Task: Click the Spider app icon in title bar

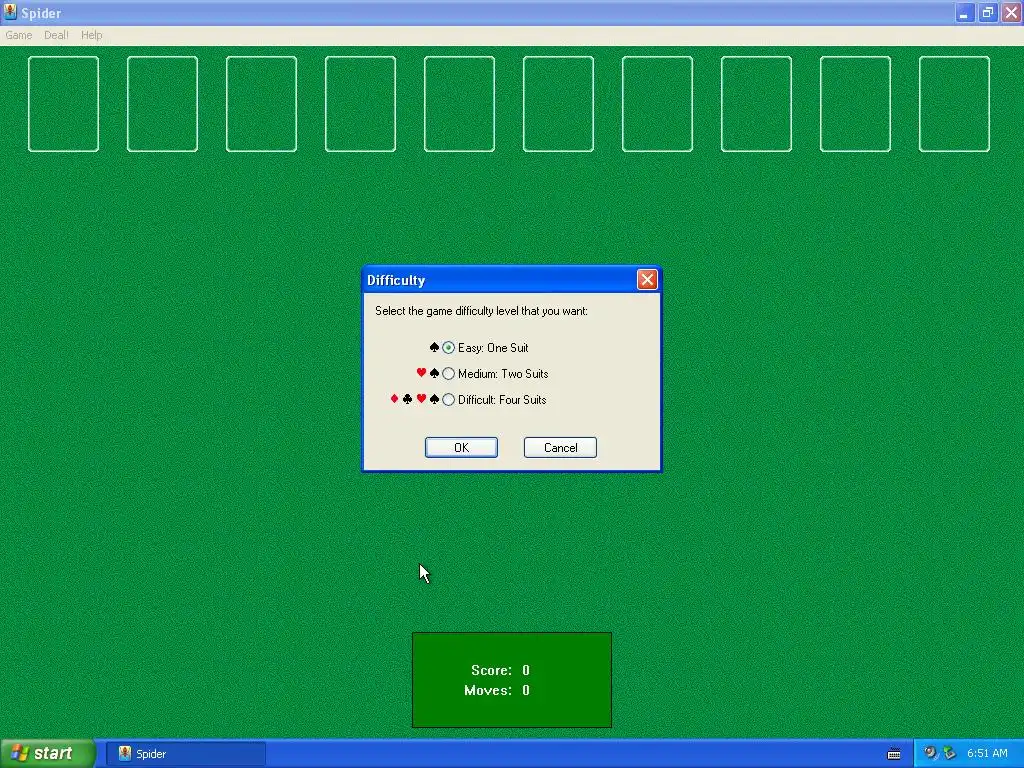Action: [x=10, y=12]
